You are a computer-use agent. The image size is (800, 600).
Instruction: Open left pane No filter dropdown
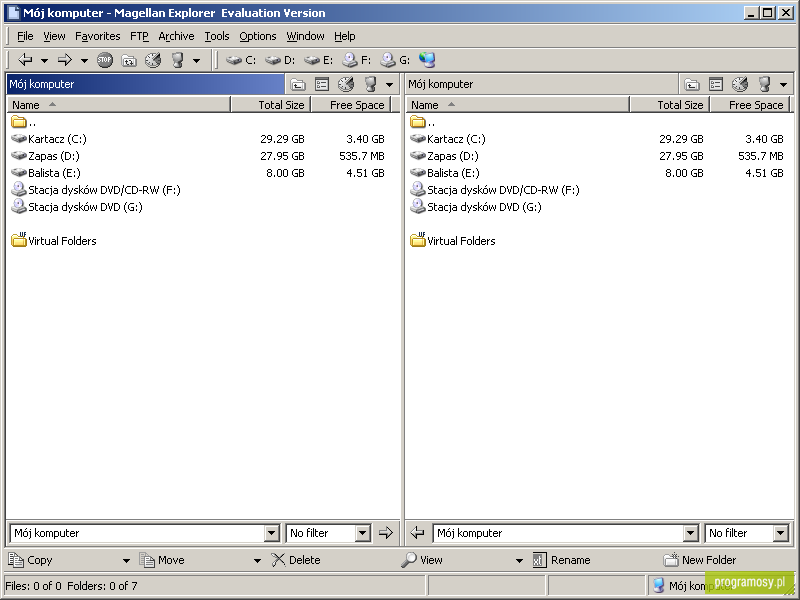362,534
